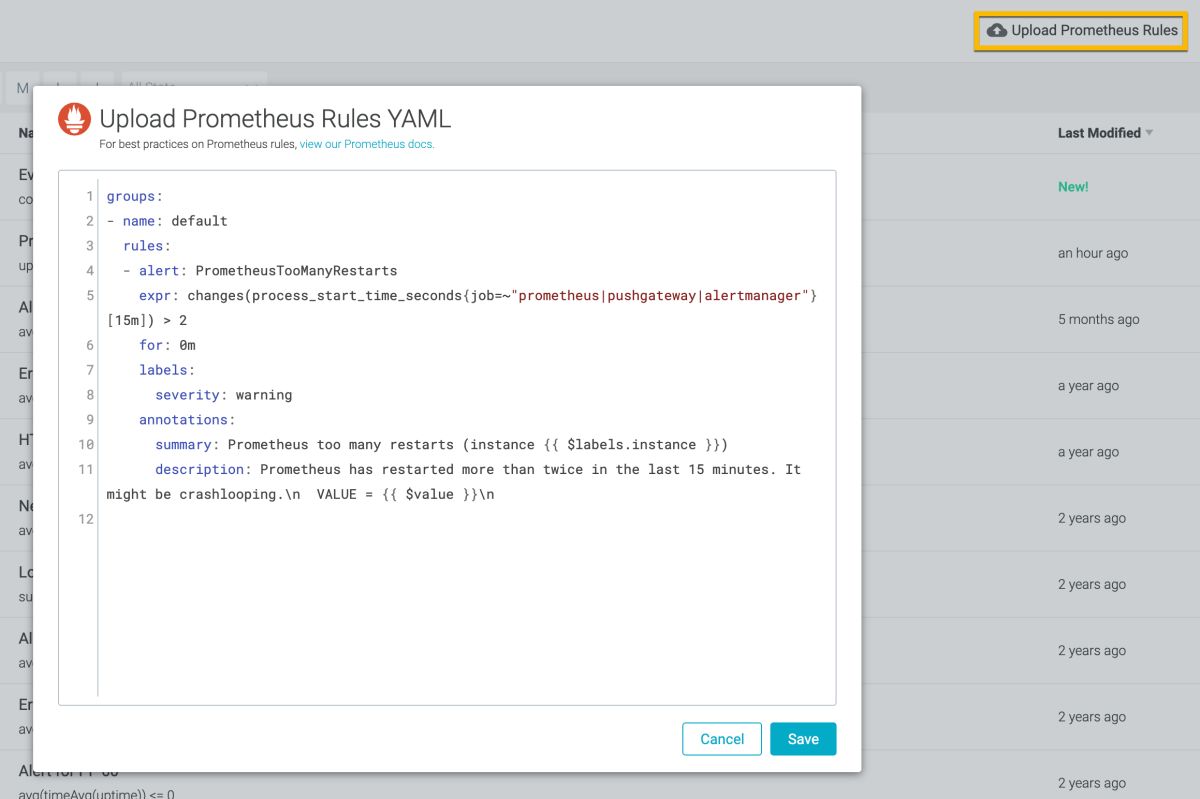
Task: Click the 'groups:' line in editor
Action: (x=135, y=196)
